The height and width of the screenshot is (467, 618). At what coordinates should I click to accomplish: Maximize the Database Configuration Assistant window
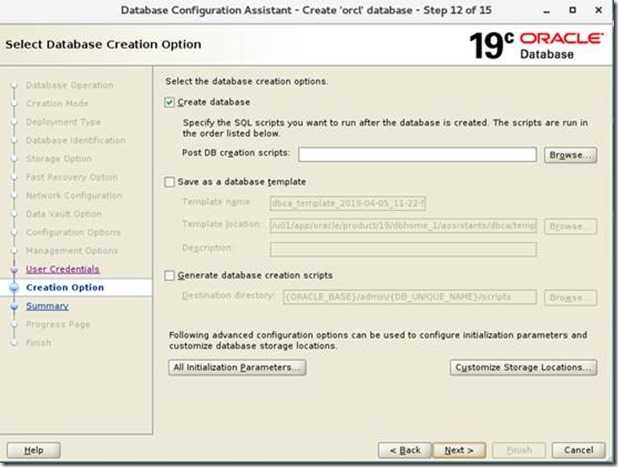click(573, 10)
